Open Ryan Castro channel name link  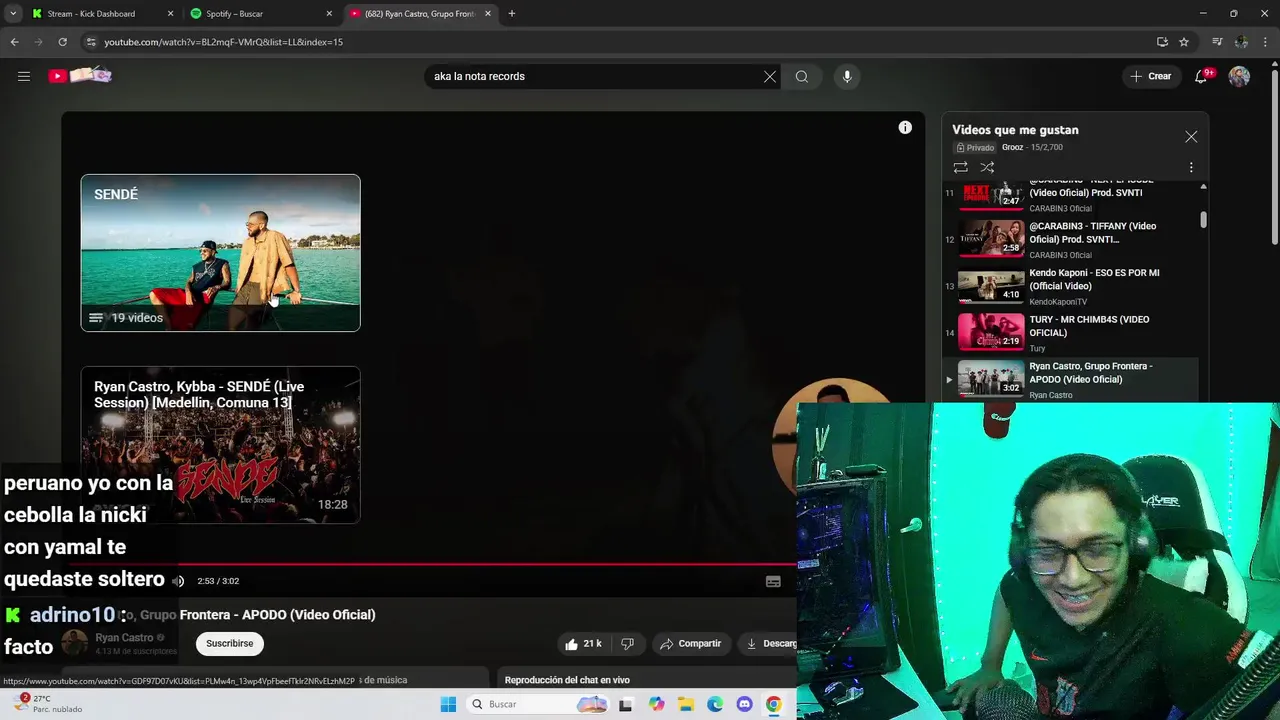[124, 637]
